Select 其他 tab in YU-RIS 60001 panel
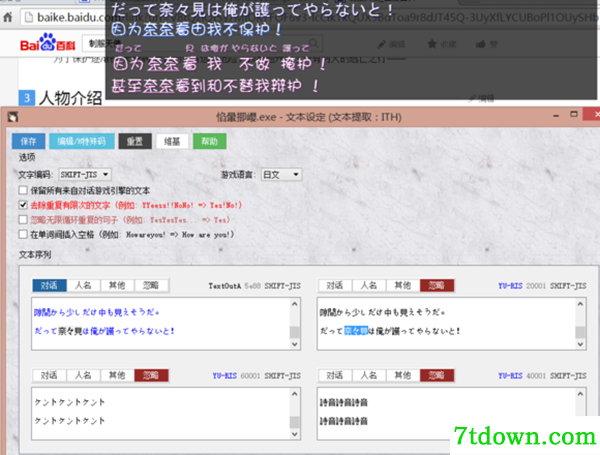The height and width of the screenshot is (455, 600). (x=117, y=375)
